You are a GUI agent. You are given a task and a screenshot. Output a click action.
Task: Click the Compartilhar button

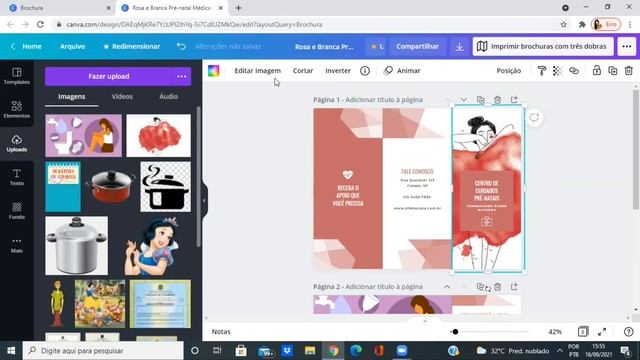point(417,47)
